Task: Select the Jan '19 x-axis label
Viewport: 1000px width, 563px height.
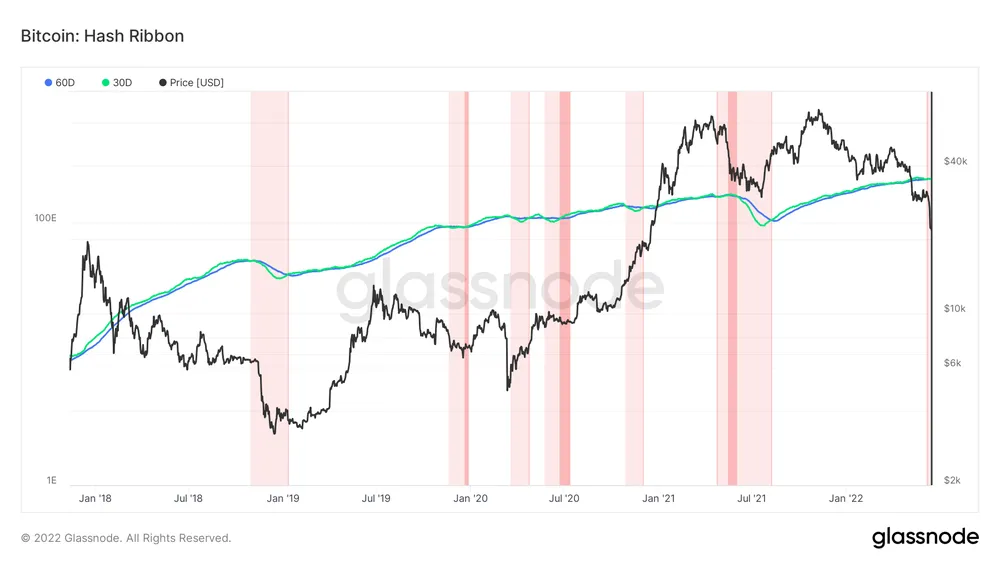Action: [285, 497]
